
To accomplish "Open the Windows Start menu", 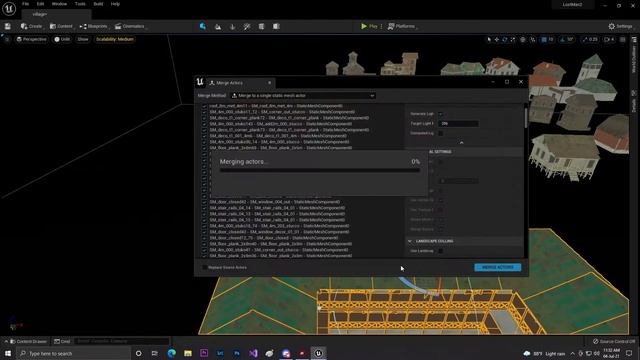I will pyautogui.click(x=8, y=353).
